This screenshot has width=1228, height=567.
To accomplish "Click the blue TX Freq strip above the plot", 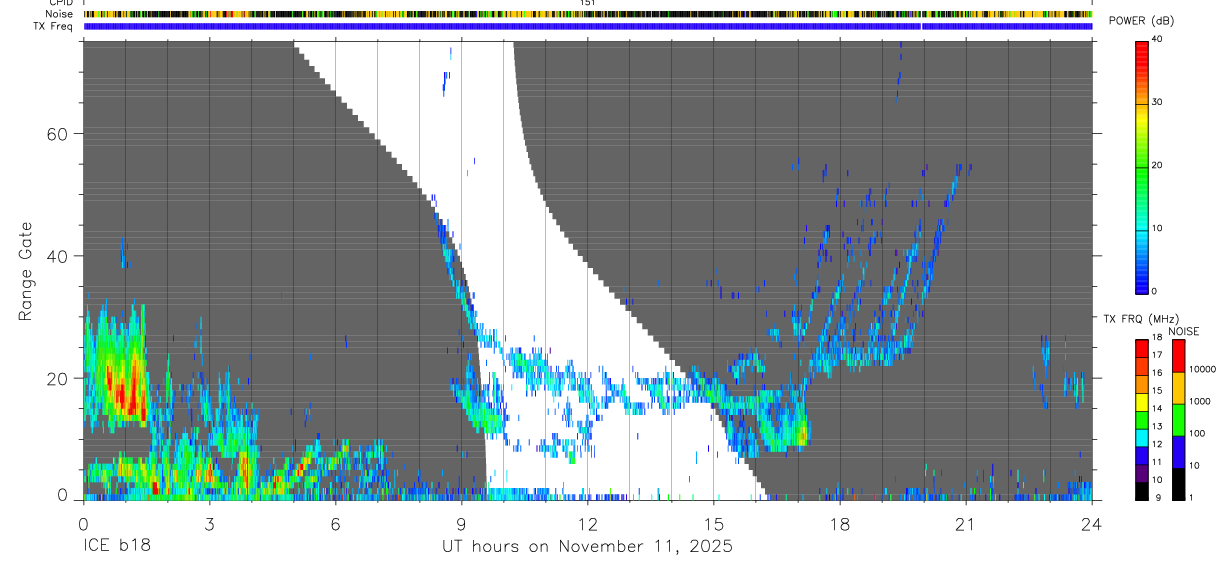I will [x=588, y=26].
